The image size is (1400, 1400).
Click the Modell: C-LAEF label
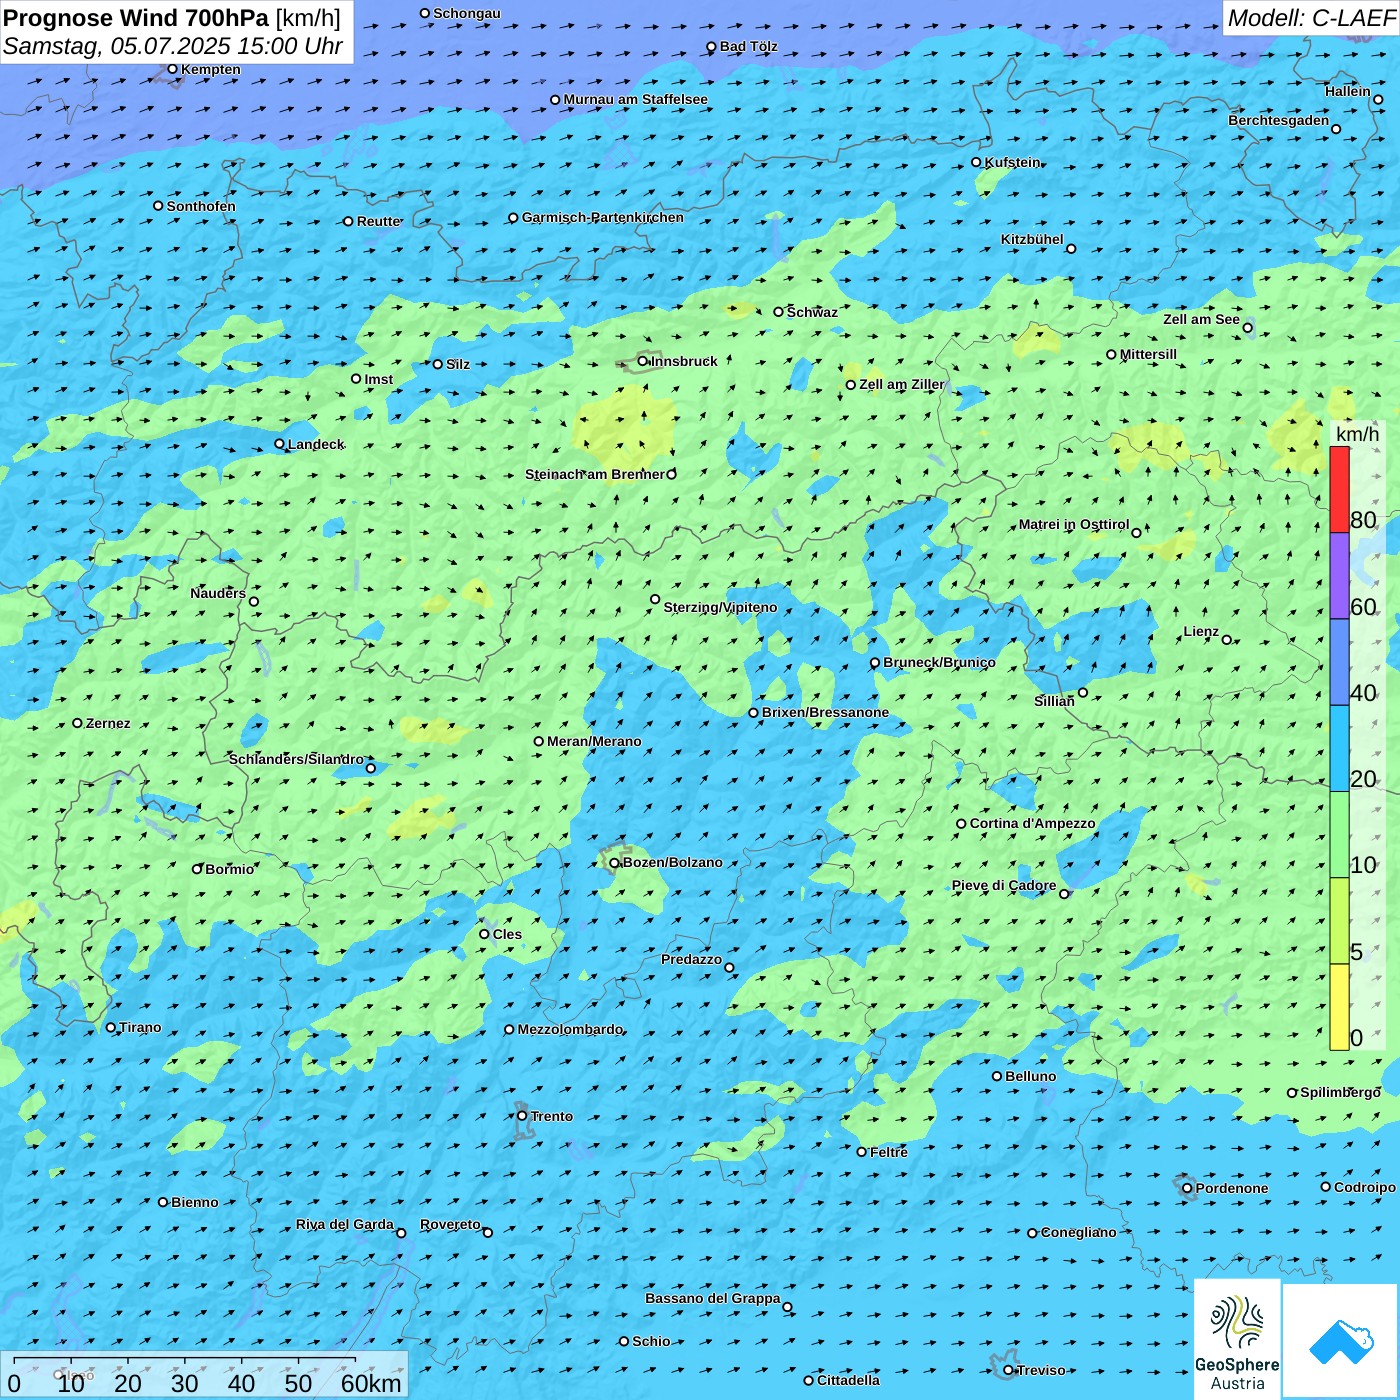[x=1310, y=18]
